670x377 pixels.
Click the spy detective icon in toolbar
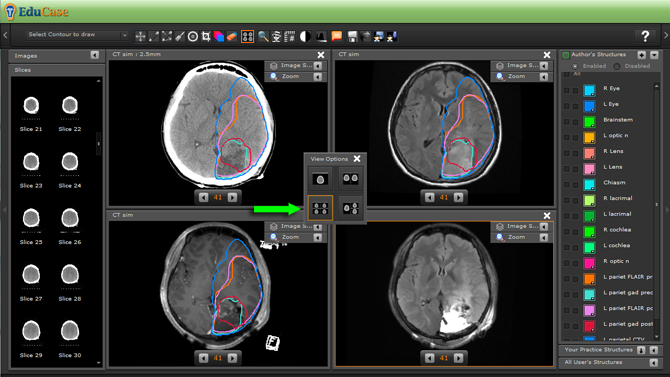(x=276, y=36)
